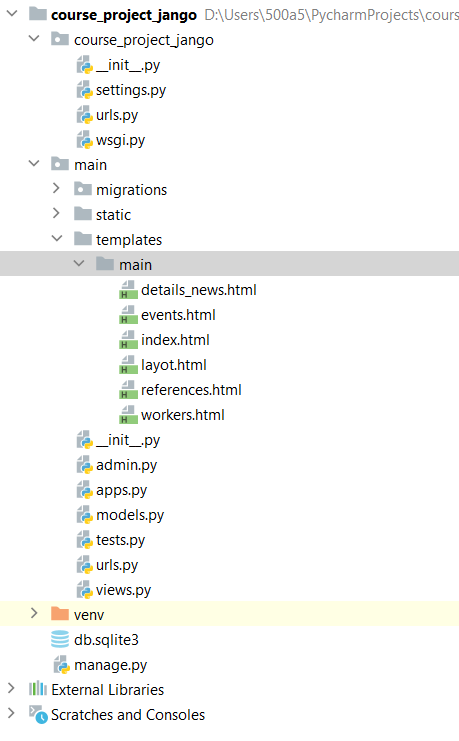This screenshot has width=459, height=741.
Task: Click the Python file icon of admin.py
Action: (84, 465)
